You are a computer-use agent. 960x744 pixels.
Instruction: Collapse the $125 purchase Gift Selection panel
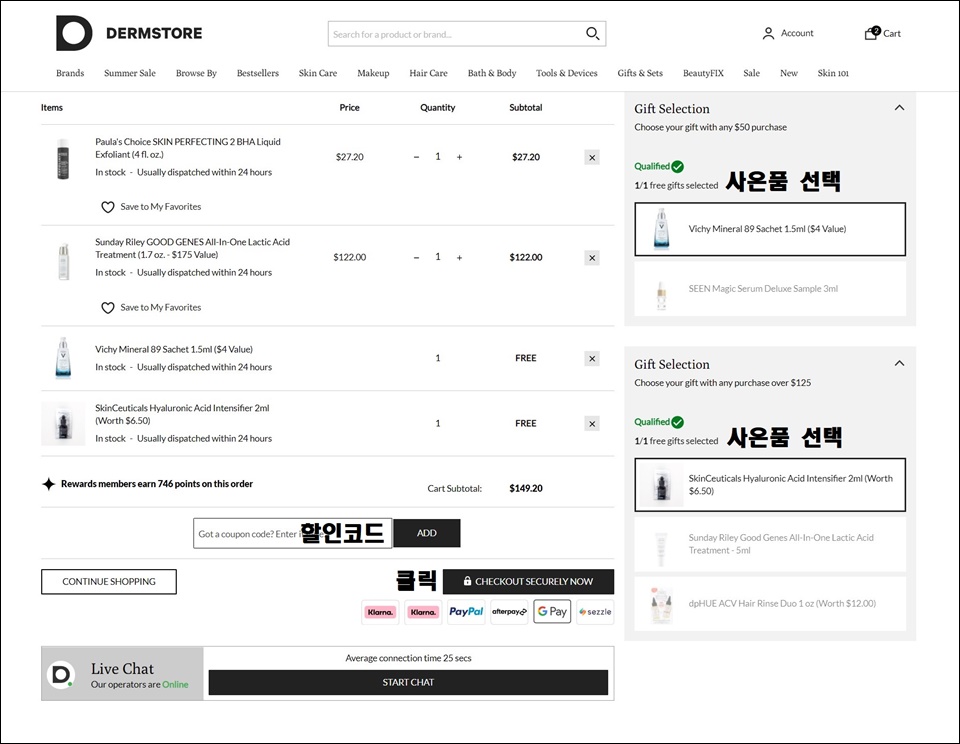(x=899, y=363)
